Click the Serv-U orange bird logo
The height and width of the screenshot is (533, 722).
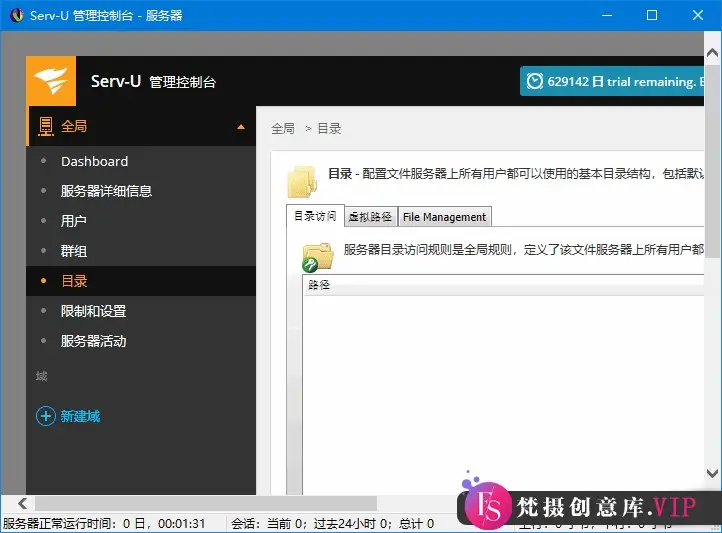coord(51,81)
